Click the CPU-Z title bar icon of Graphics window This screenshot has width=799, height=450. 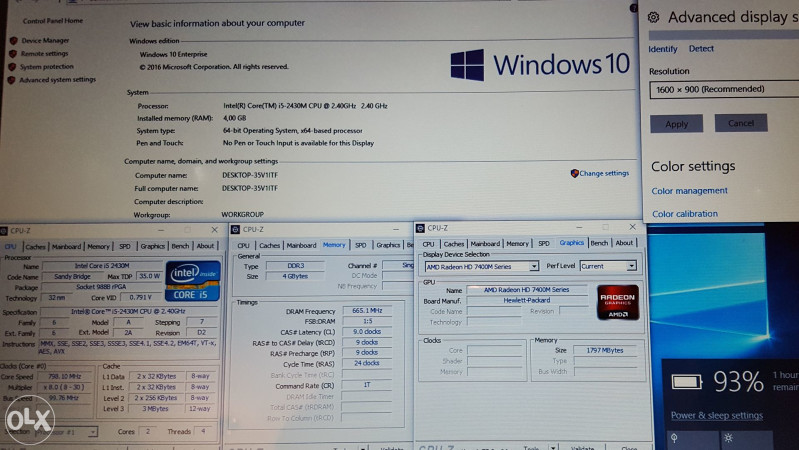pyautogui.click(x=420, y=228)
